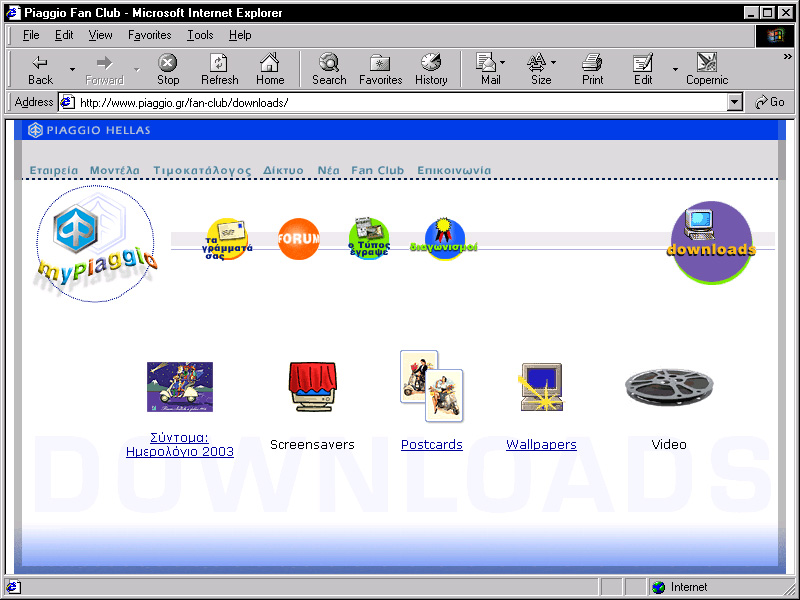
Task: Expand the Mail dropdown arrow
Action: (x=503, y=62)
